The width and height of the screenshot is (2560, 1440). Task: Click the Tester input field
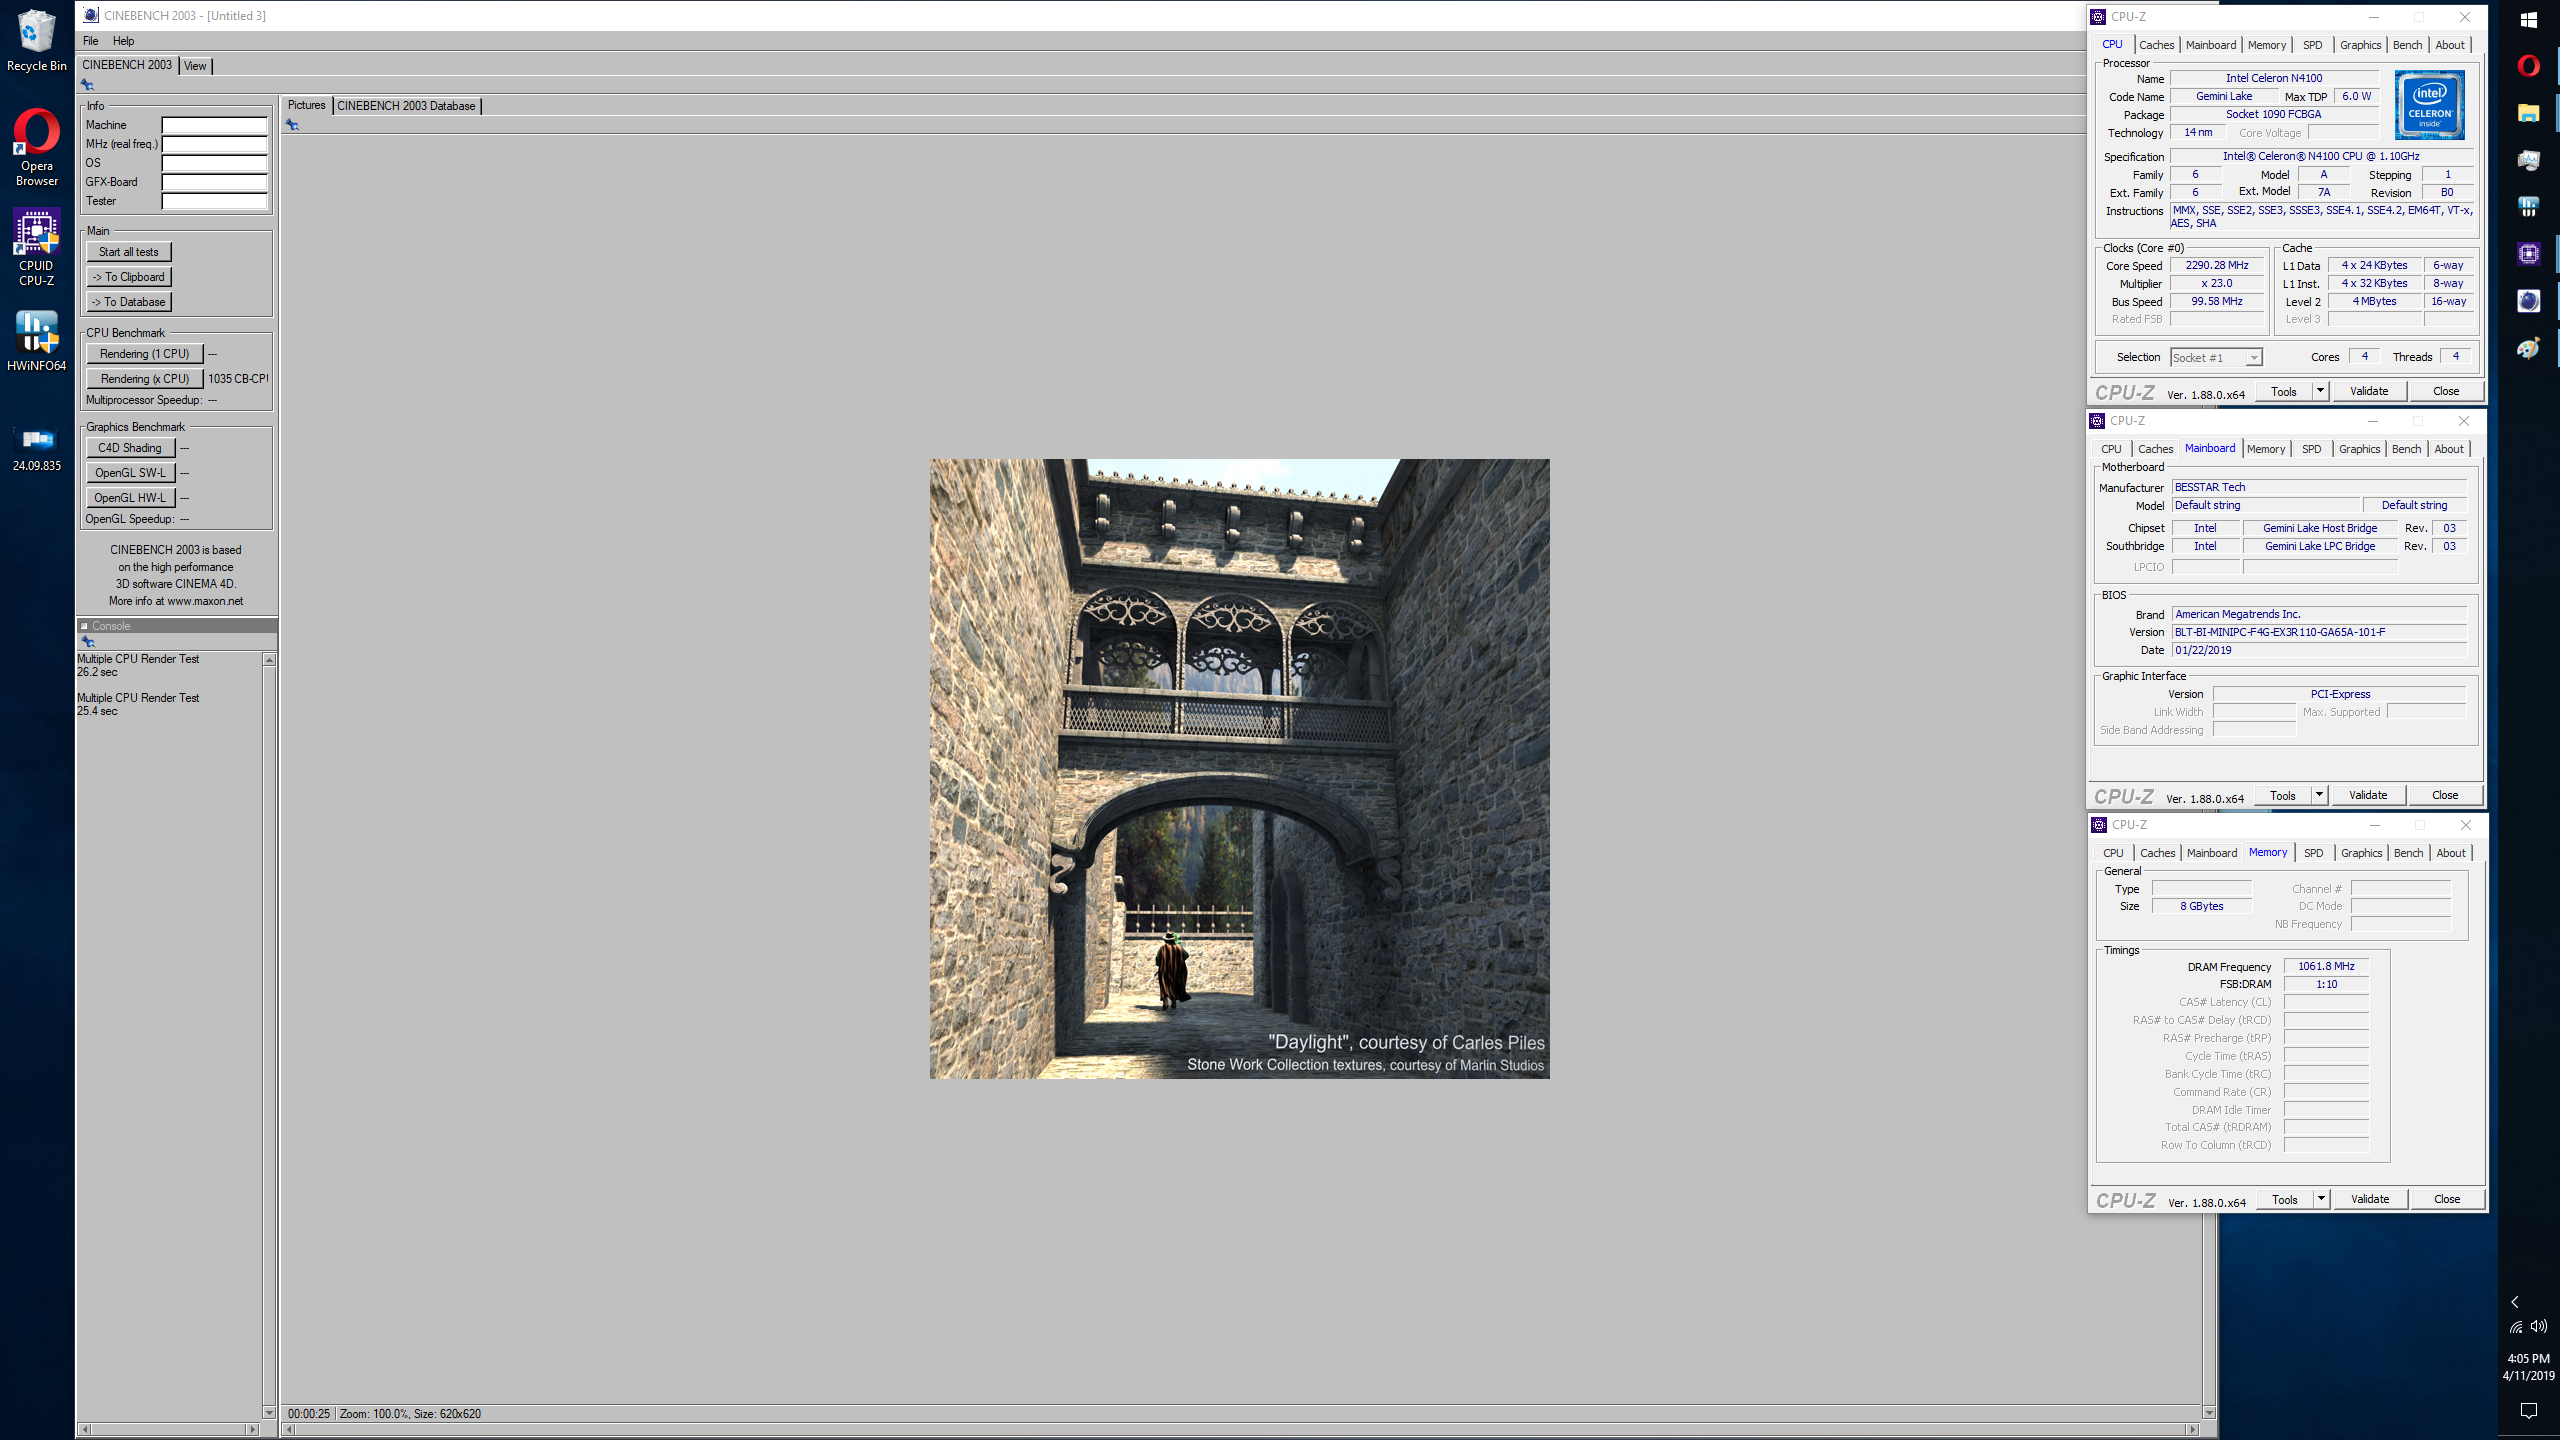(x=215, y=201)
